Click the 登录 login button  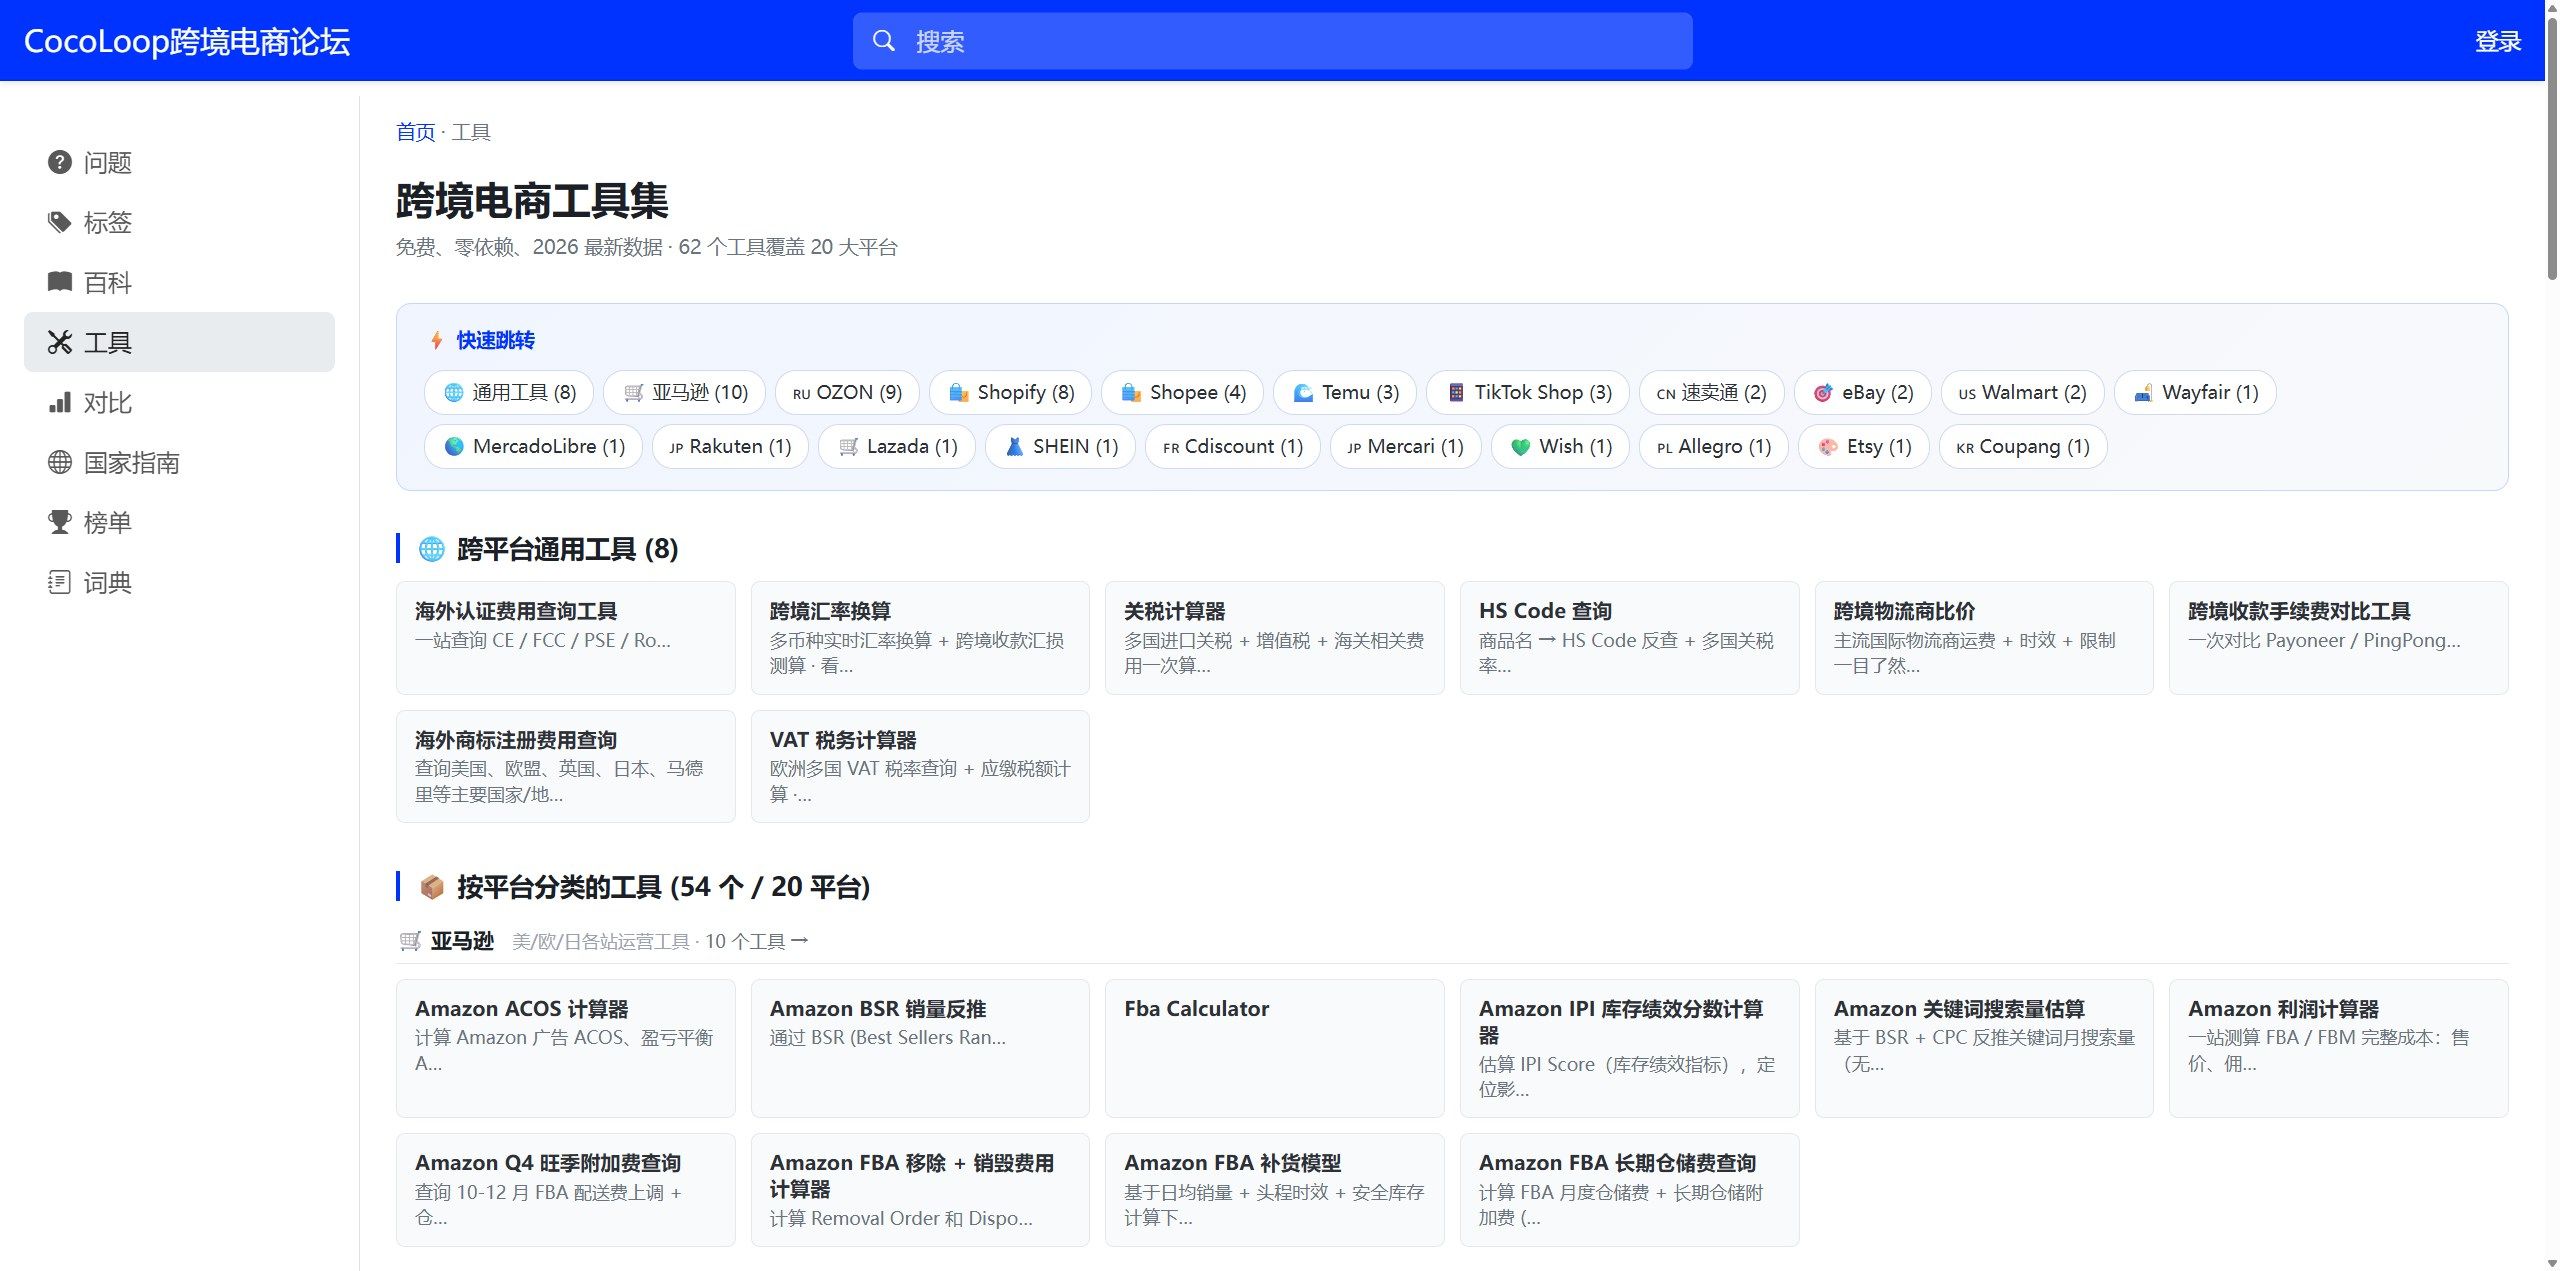pos(2497,41)
